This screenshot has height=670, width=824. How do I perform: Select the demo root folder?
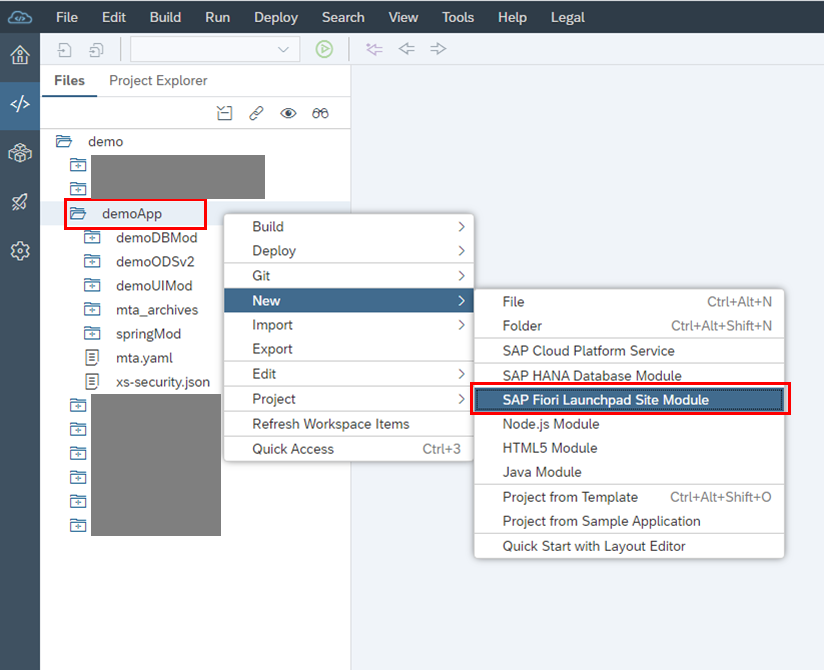(x=106, y=141)
